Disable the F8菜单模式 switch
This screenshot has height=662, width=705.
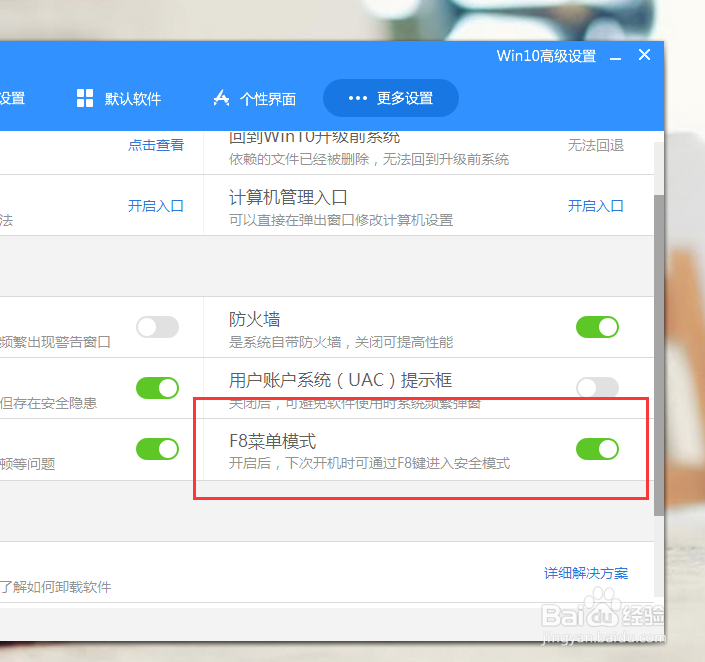click(597, 449)
